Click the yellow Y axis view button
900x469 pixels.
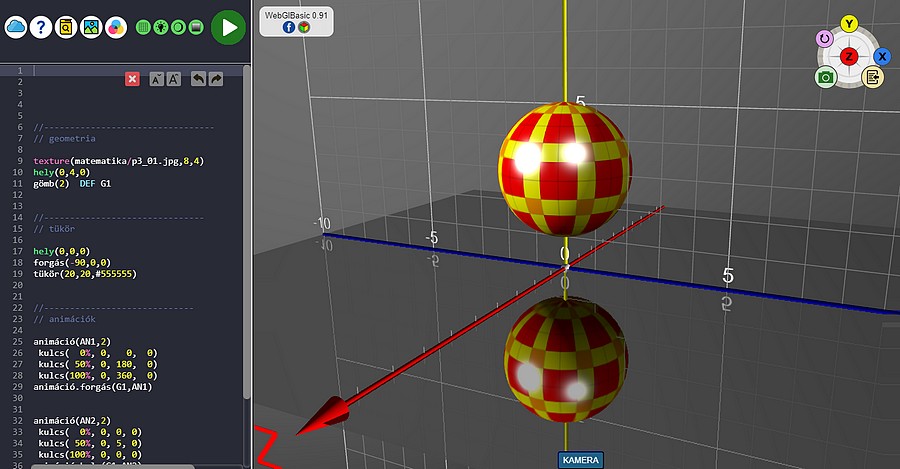coord(849,24)
